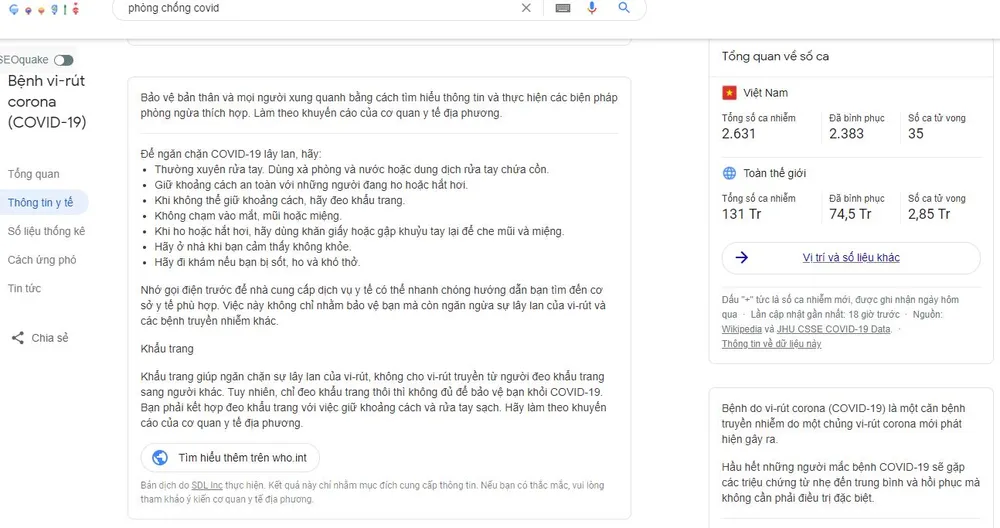Click the Nhớ gọi điện trước paragraph
Screen dimensions: 1000x528
click(x=373, y=305)
